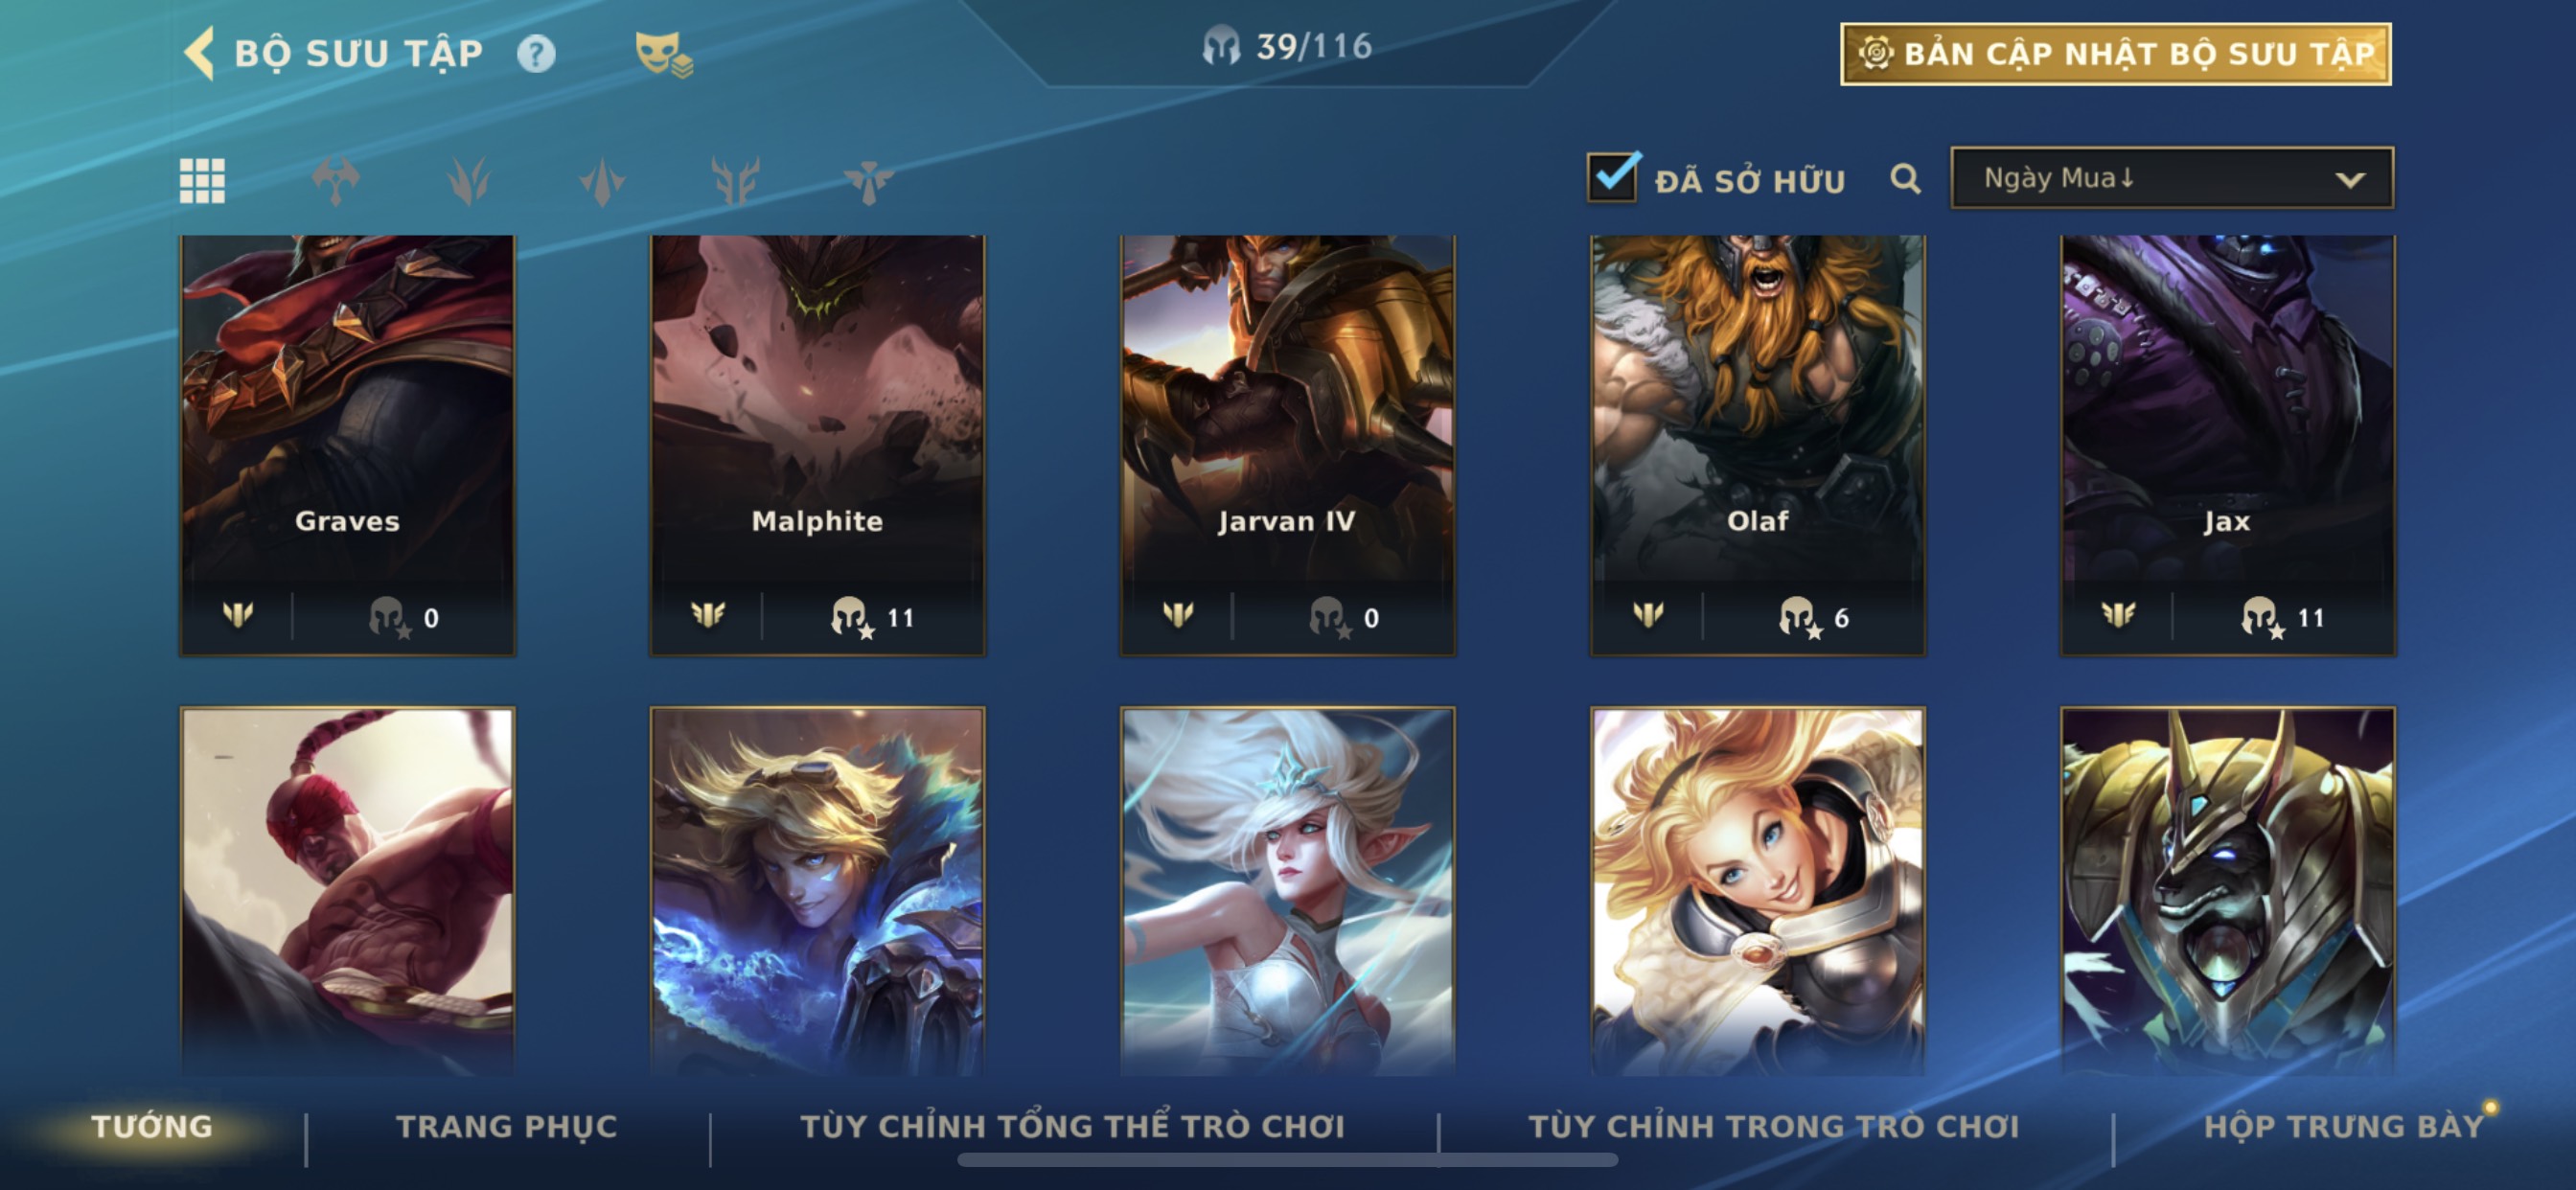
Task: Open the Ngày Mua sort dropdown
Action: coord(2171,178)
